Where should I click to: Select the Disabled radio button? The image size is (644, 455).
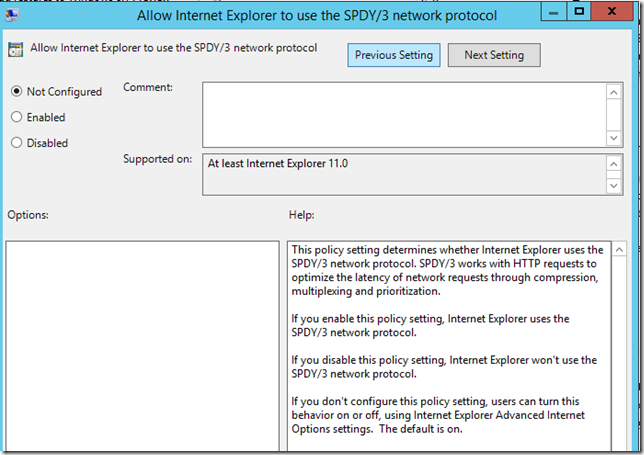[16, 143]
